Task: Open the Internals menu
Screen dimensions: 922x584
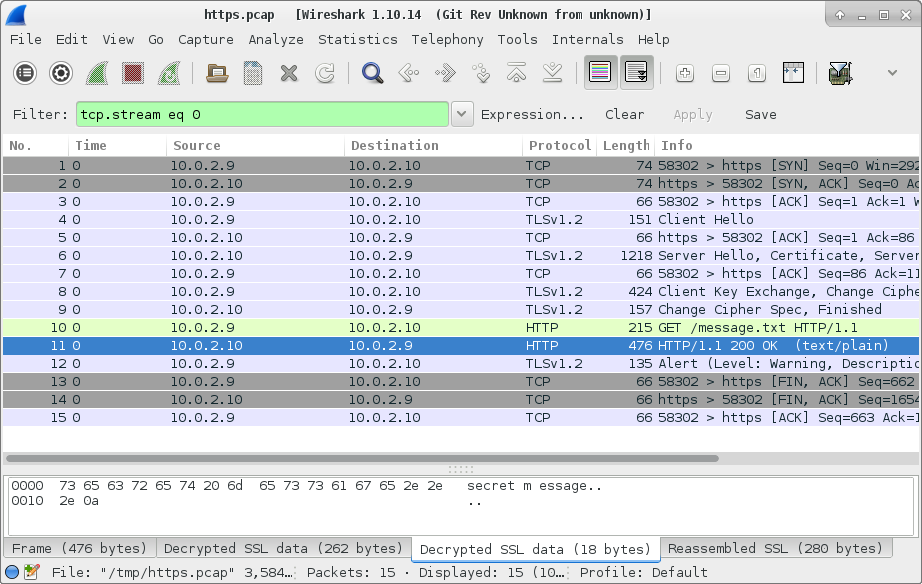Action: click(x=587, y=39)
